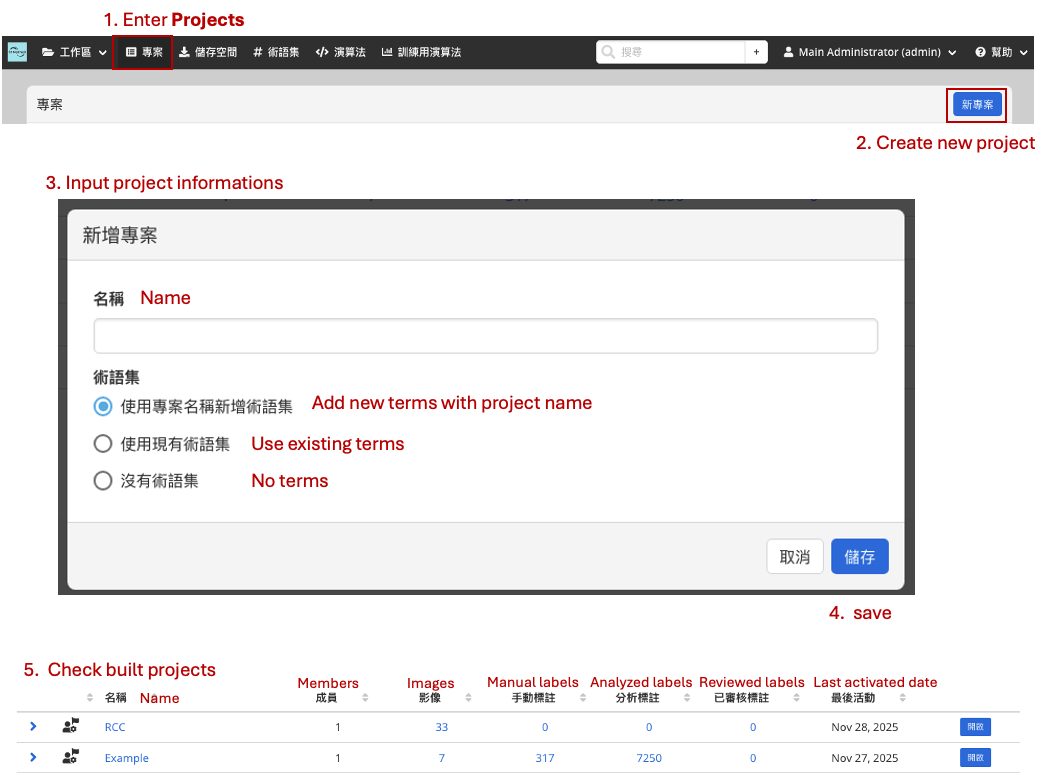1038x781 pixels.
Task: Expand the Main Administrator account menu
Action: tap(869, 52)
